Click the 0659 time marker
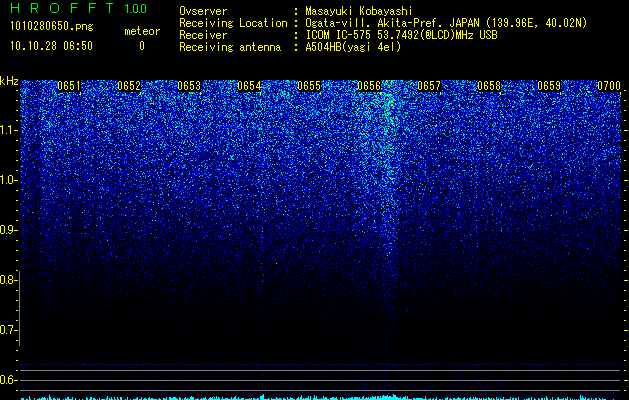 click(549, 86)
